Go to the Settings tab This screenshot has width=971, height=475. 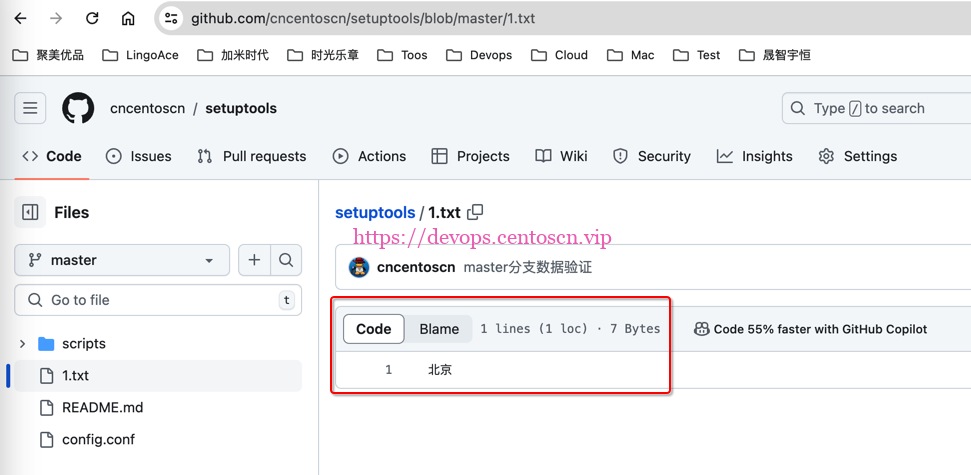857,156
